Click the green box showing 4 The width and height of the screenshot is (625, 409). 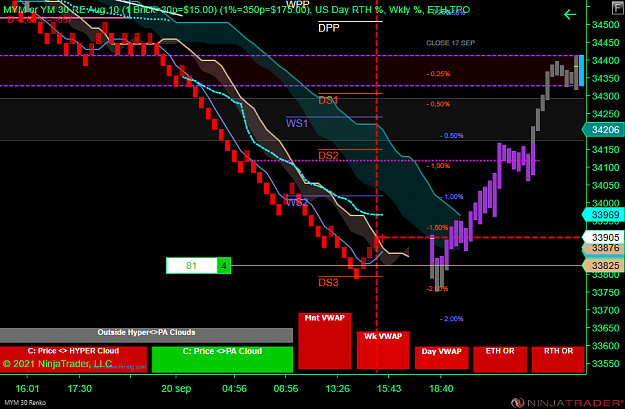(224, 266)
